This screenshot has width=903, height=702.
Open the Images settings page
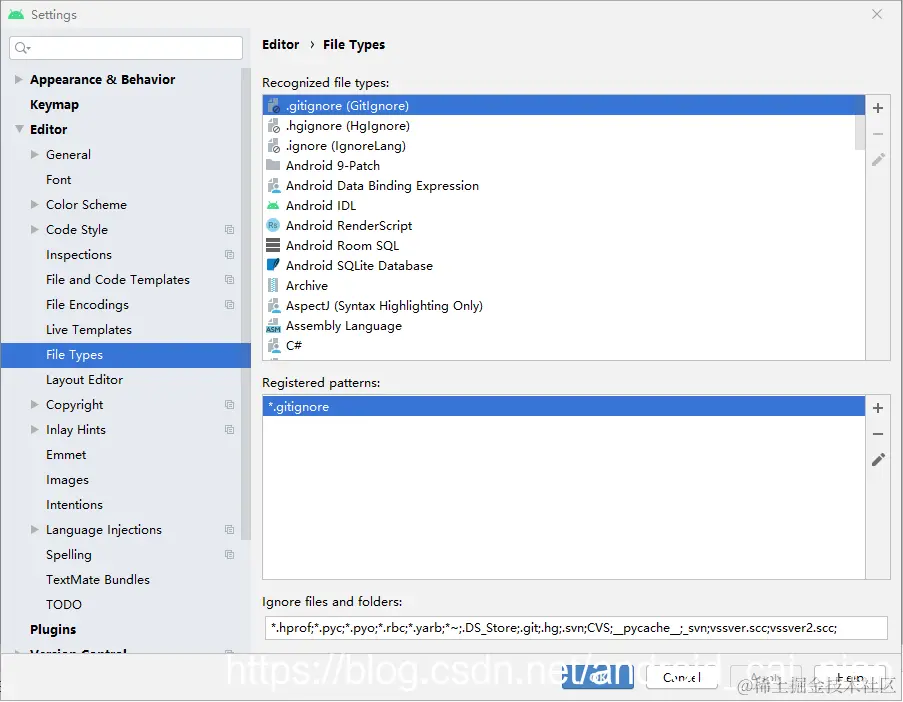67,480
